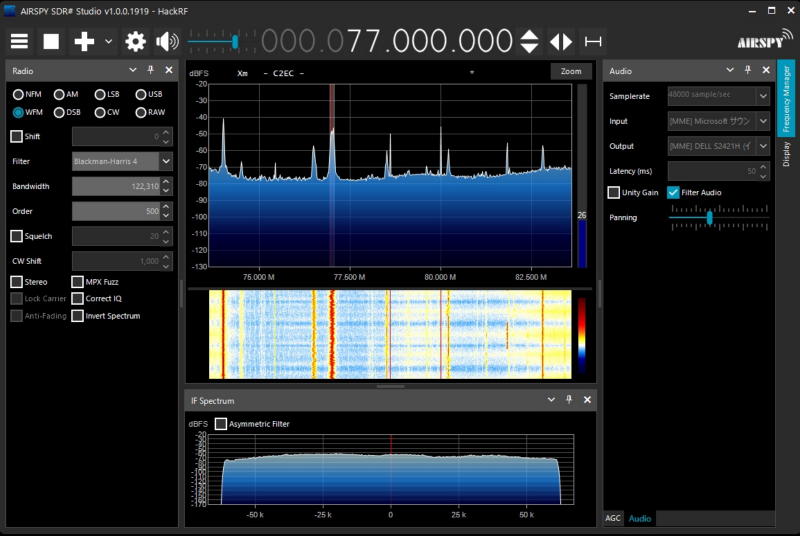
Task: Pin the Radio panel
Action: tap(151, 70)
